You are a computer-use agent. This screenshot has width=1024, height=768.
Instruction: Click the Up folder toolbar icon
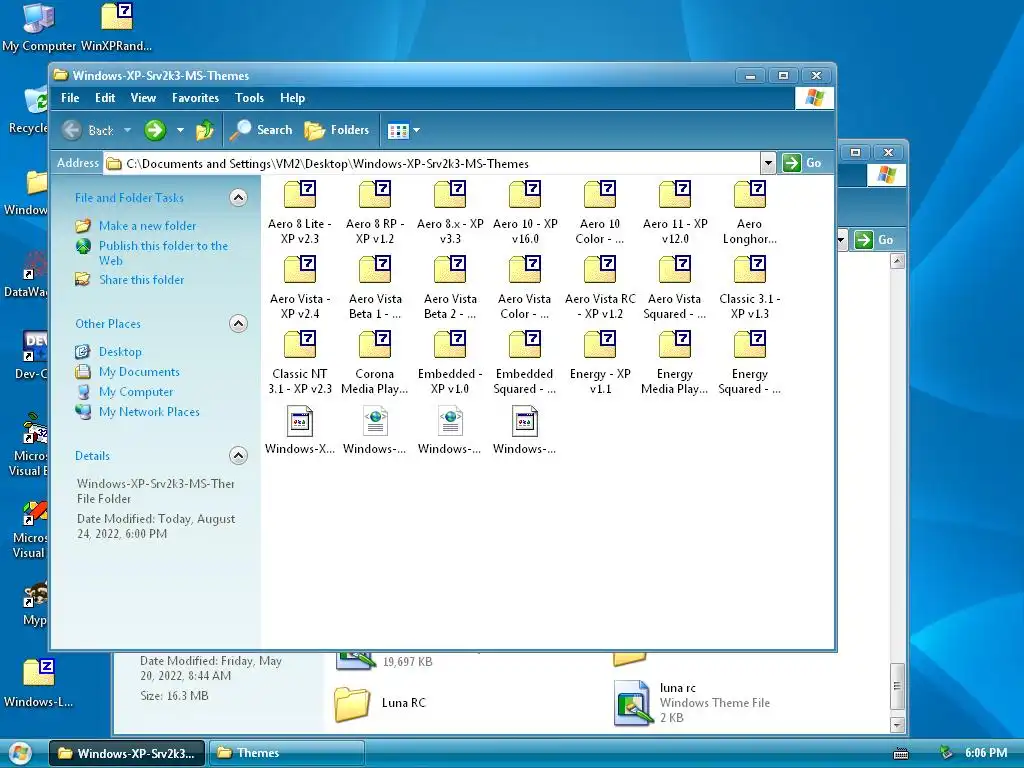[x=205, y=130]
